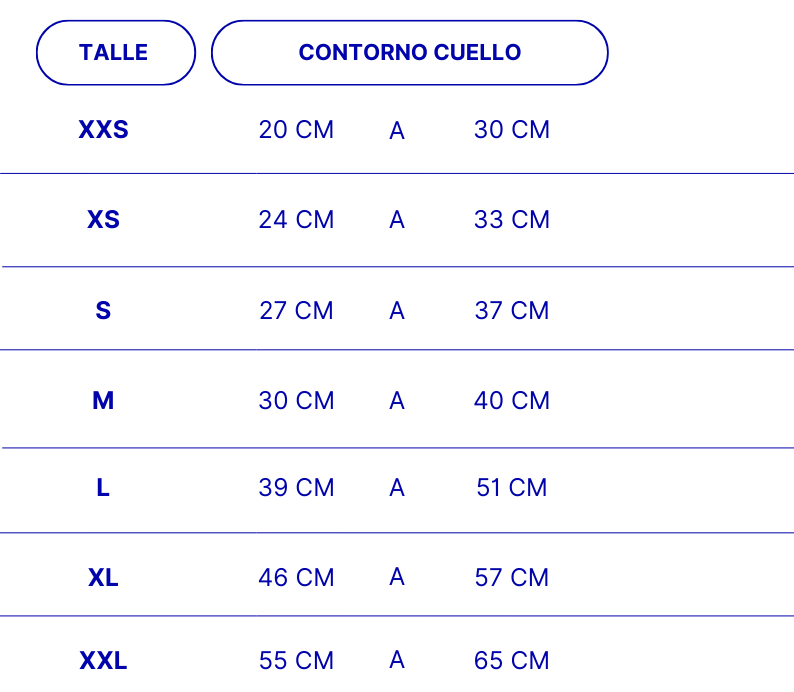Image resolution: width=794 pixels, height=692 pixels.
Task: Click the 20 CM value
Action: point(296,130)
